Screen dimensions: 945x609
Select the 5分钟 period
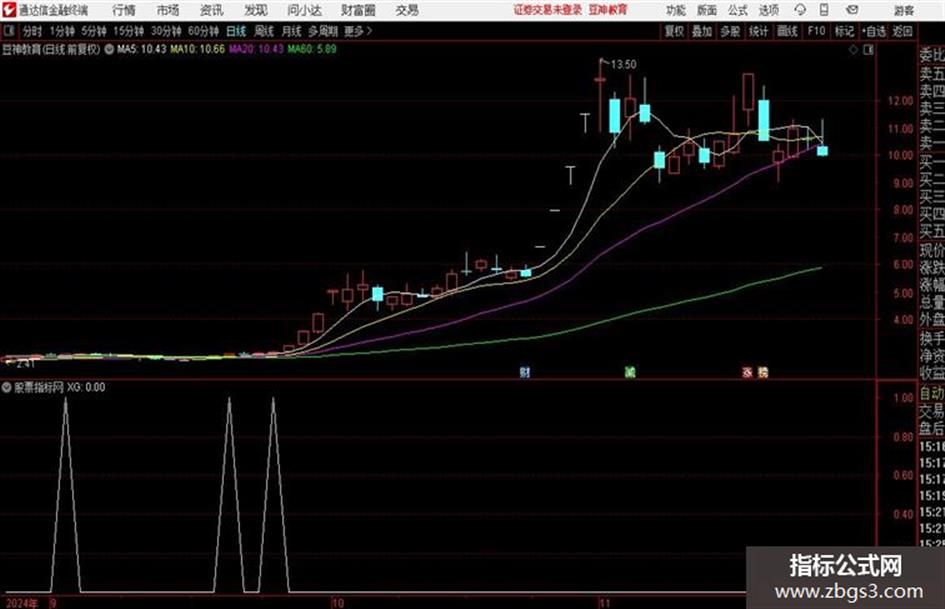(94, 31)
